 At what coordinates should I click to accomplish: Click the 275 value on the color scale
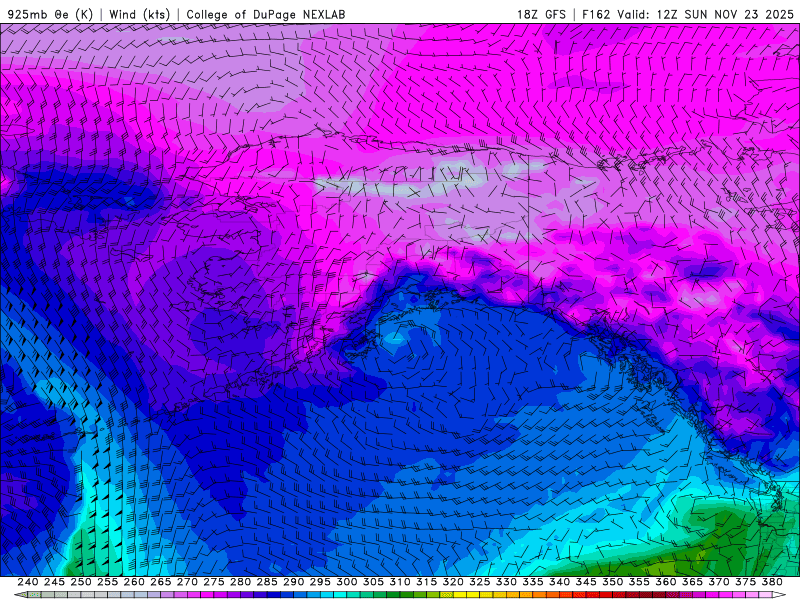[214, 582]
